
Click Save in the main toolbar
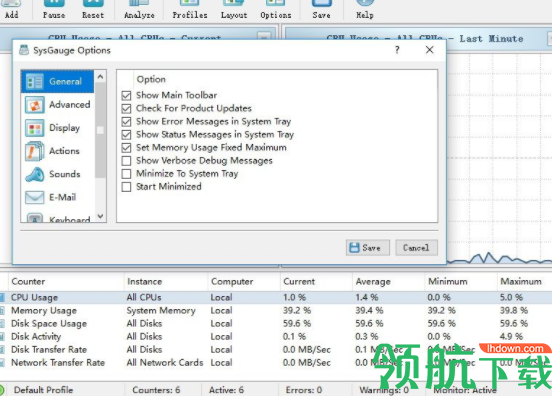click(321, 10)
